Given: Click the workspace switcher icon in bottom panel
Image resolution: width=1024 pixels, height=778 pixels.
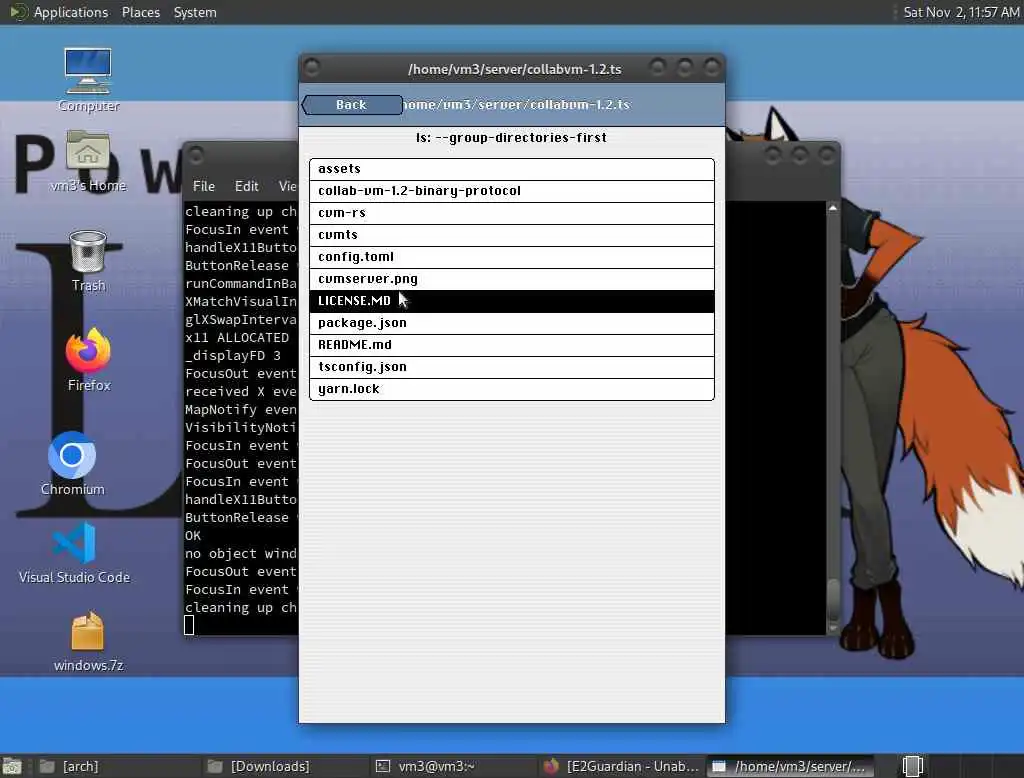Looking at the screenshot, I should [912, 766].
